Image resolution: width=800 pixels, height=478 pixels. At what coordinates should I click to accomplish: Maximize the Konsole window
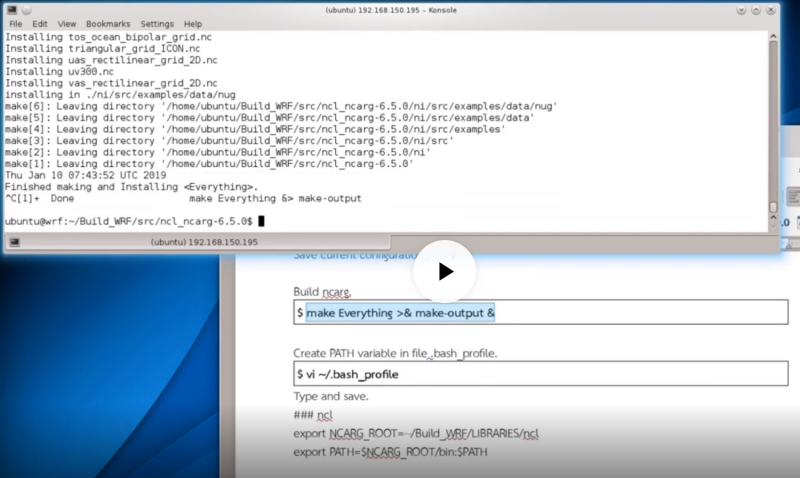pos(756,9)
